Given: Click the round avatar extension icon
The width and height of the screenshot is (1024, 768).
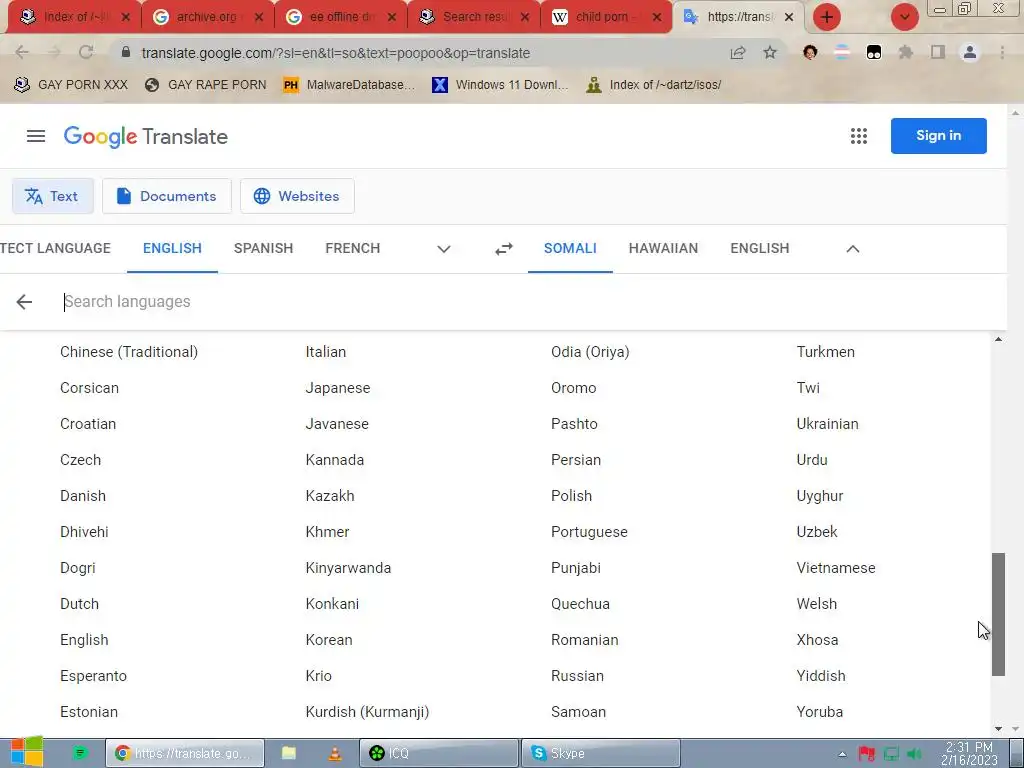Looking at the screenshot, I should pyautogui.click(x=810, y=52).
